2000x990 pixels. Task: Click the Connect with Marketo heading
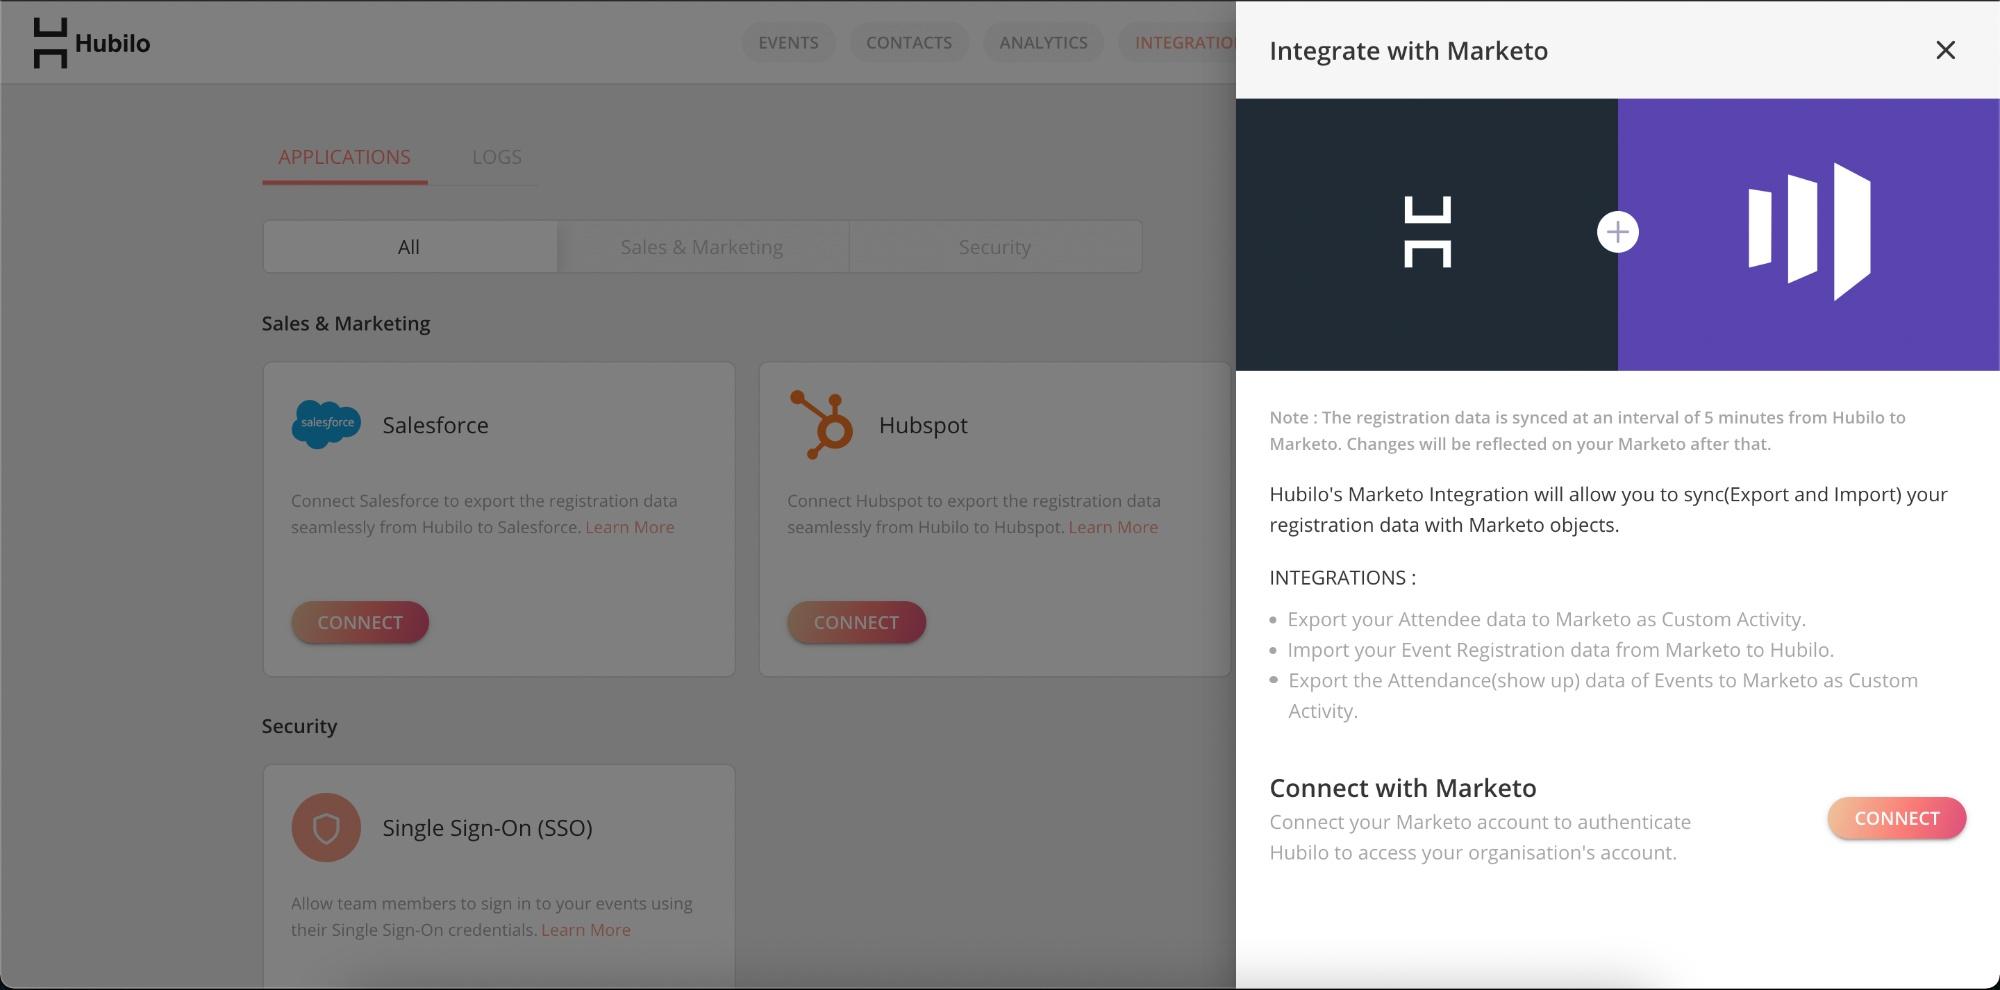[x=1402, y=788]
